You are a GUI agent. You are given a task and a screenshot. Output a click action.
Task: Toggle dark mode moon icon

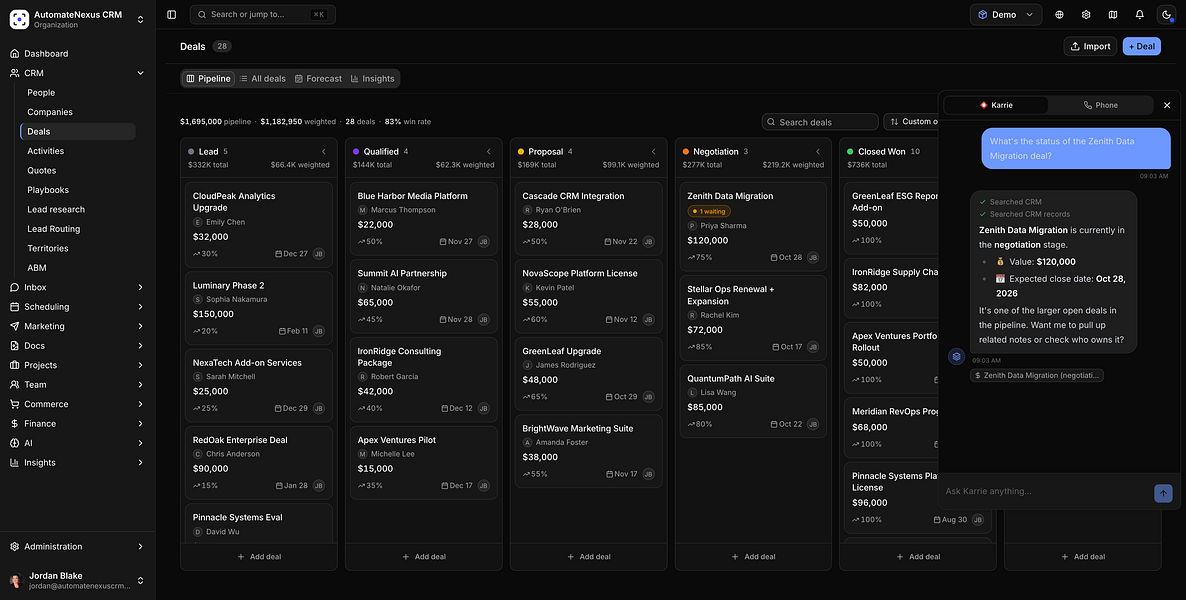coord(1166,14)
